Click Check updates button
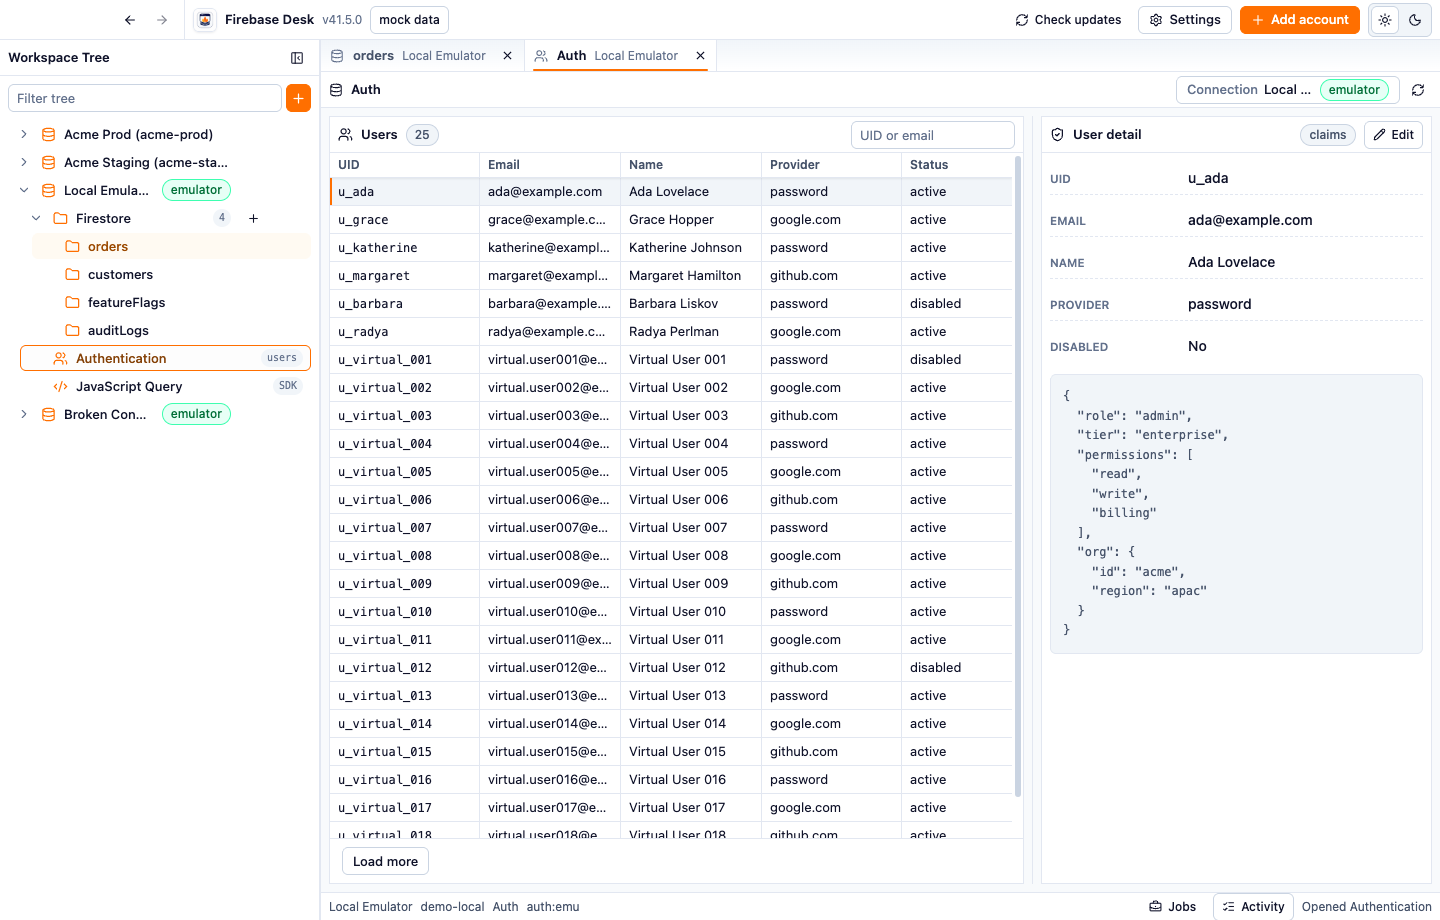 (1068, 20)
